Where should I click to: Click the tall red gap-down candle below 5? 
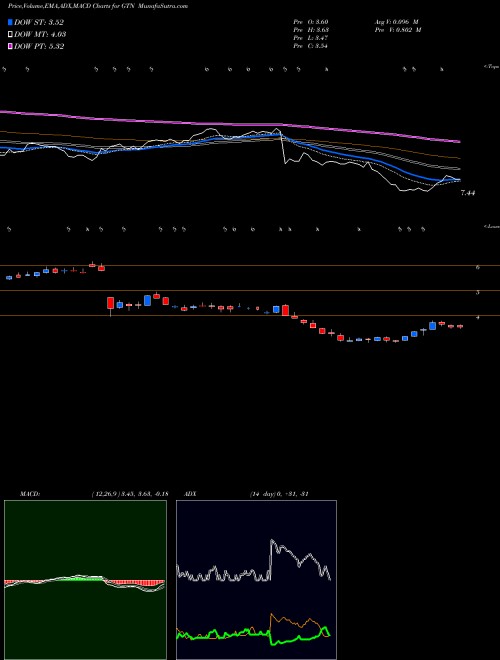110,303
